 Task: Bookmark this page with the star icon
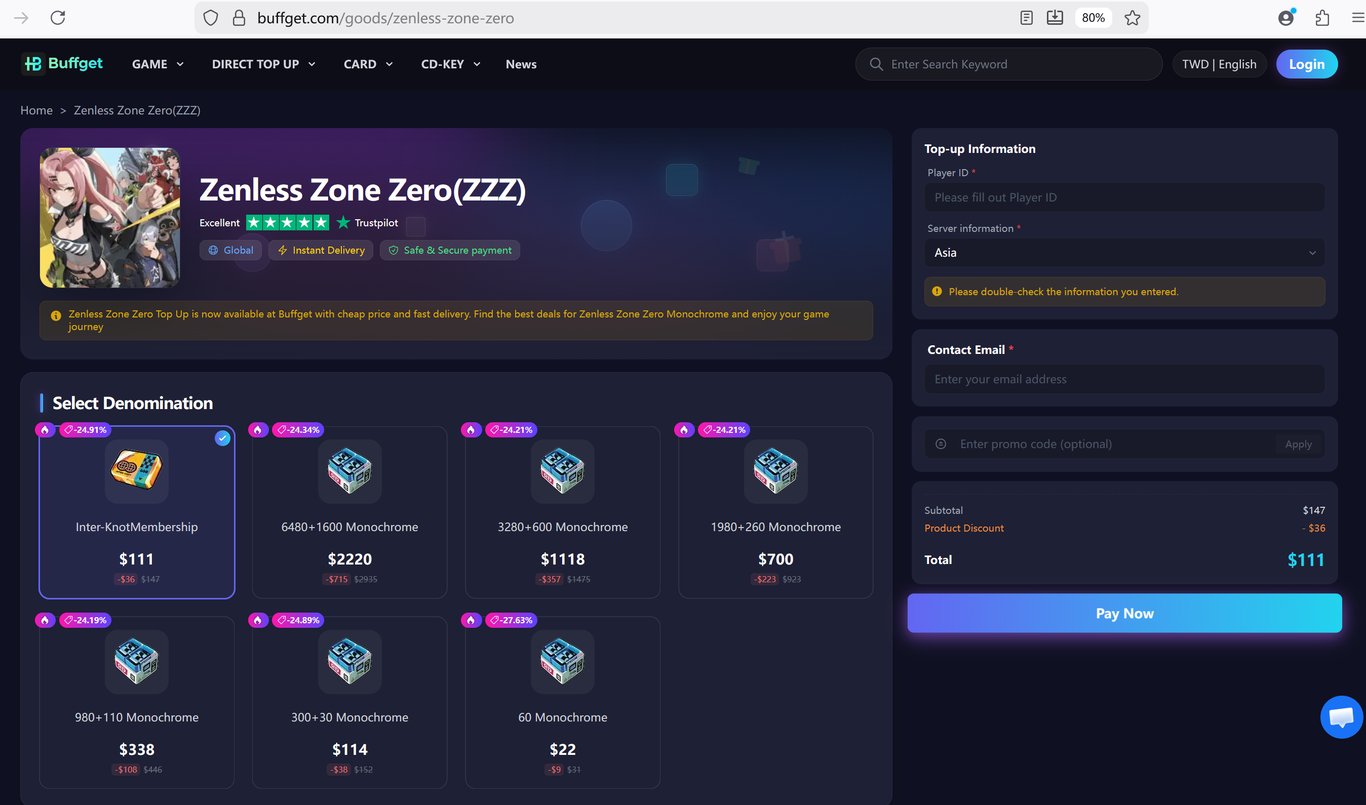coord(1132,18)
